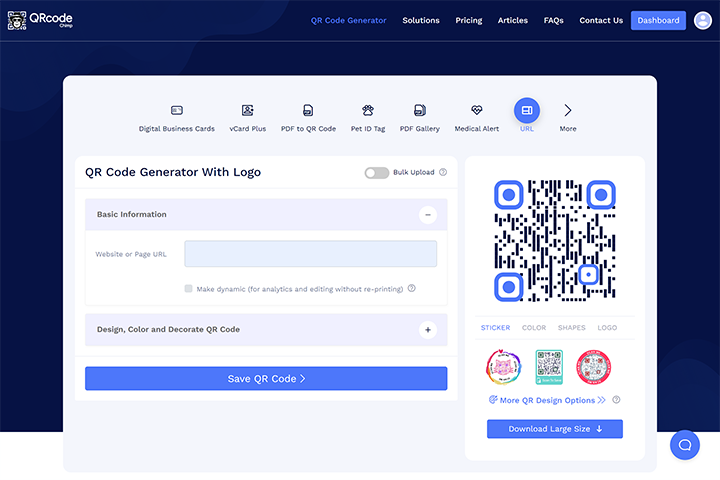Check the Make dynamic checkbox

point(188,288)
